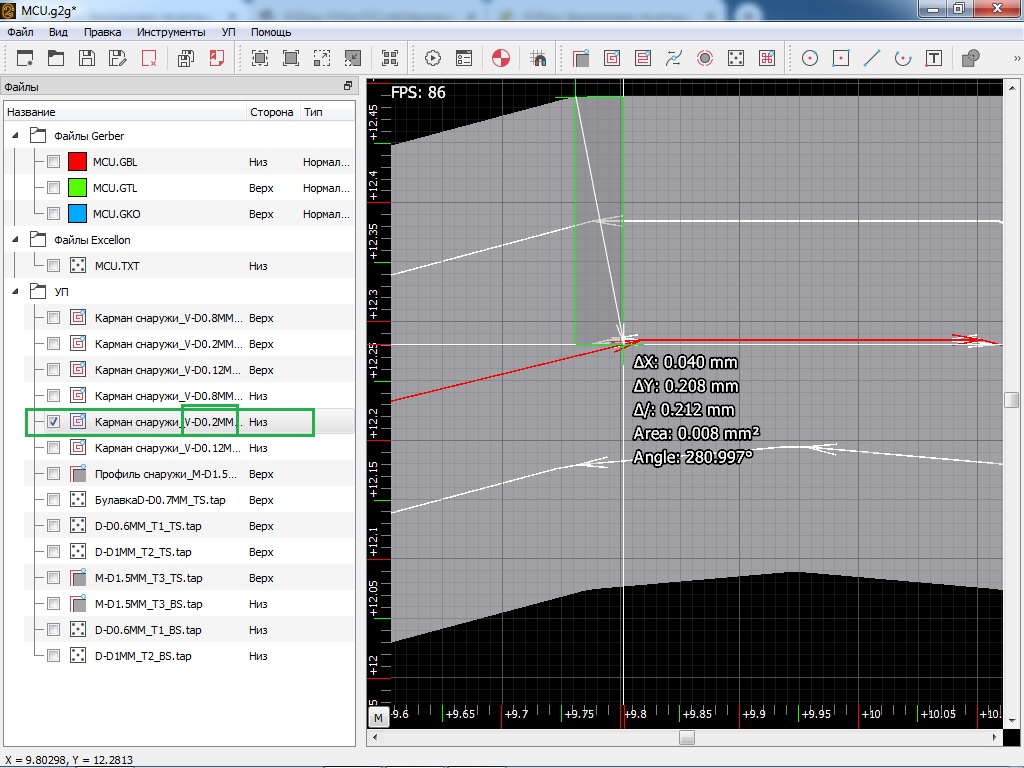Image resolution: width=1024 pixels, height=768 pixels.
Task: Collapse the УП tree group
Action: pos(16,292)
